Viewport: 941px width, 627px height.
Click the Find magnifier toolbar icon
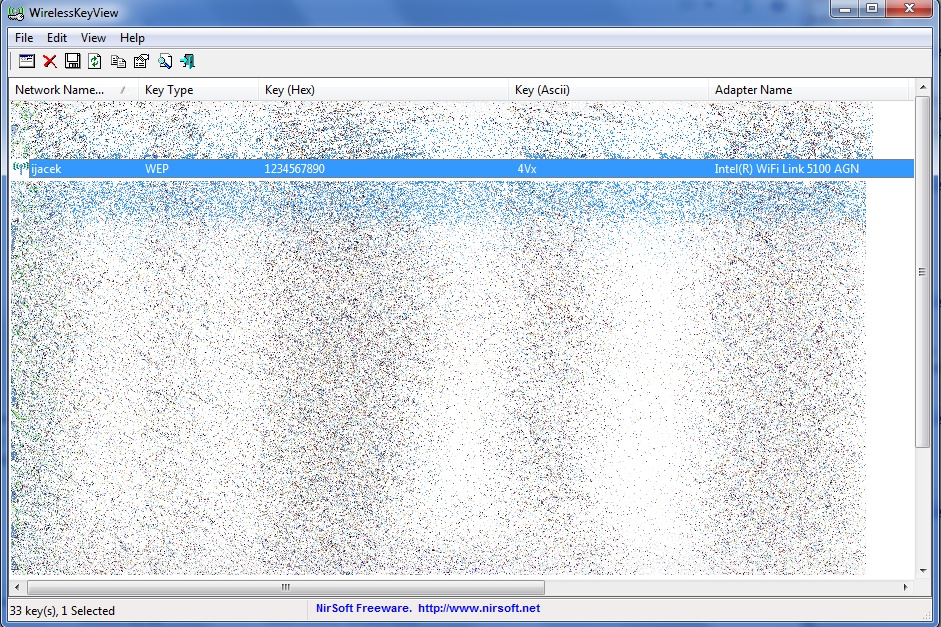[165, 62]
